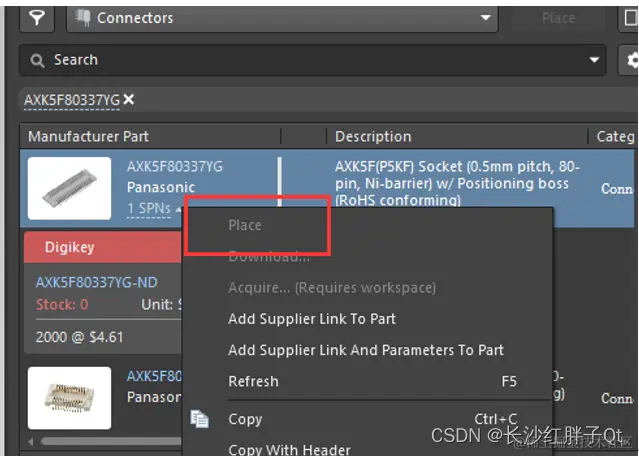Select the first Panasonic connector thumbnail
Image resolution: width=639 pixels, height=456 pixels.
click(69, 188)
